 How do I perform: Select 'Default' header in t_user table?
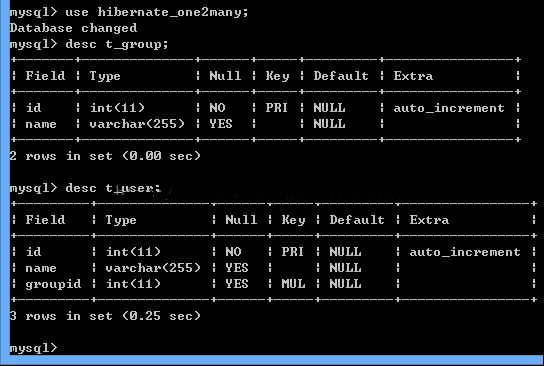pyautogui.click(x=357, y=220)
